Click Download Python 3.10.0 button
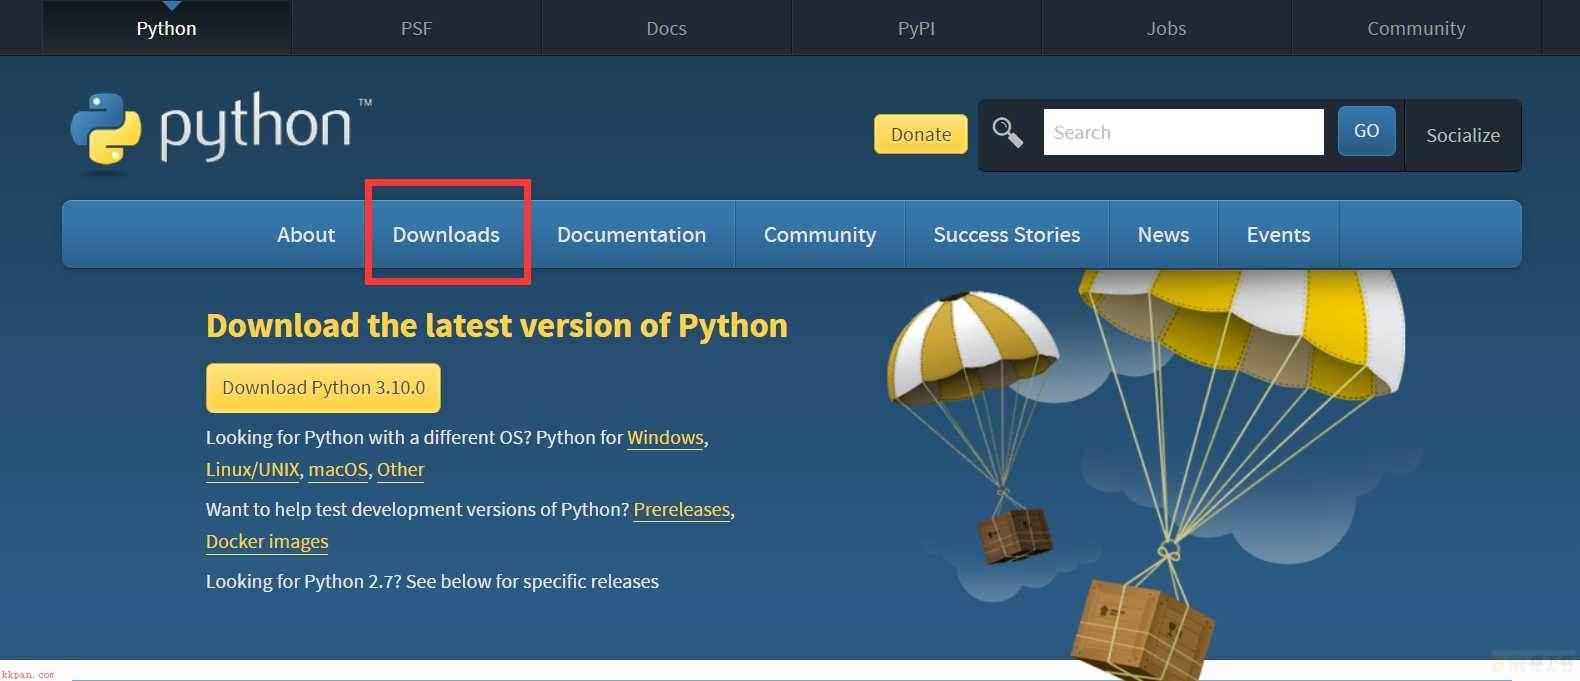The image size is (1580, 681). 323,388
